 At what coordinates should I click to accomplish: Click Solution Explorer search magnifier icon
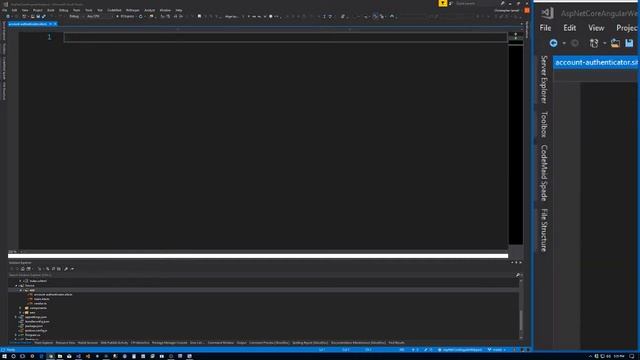click(518, 275)
